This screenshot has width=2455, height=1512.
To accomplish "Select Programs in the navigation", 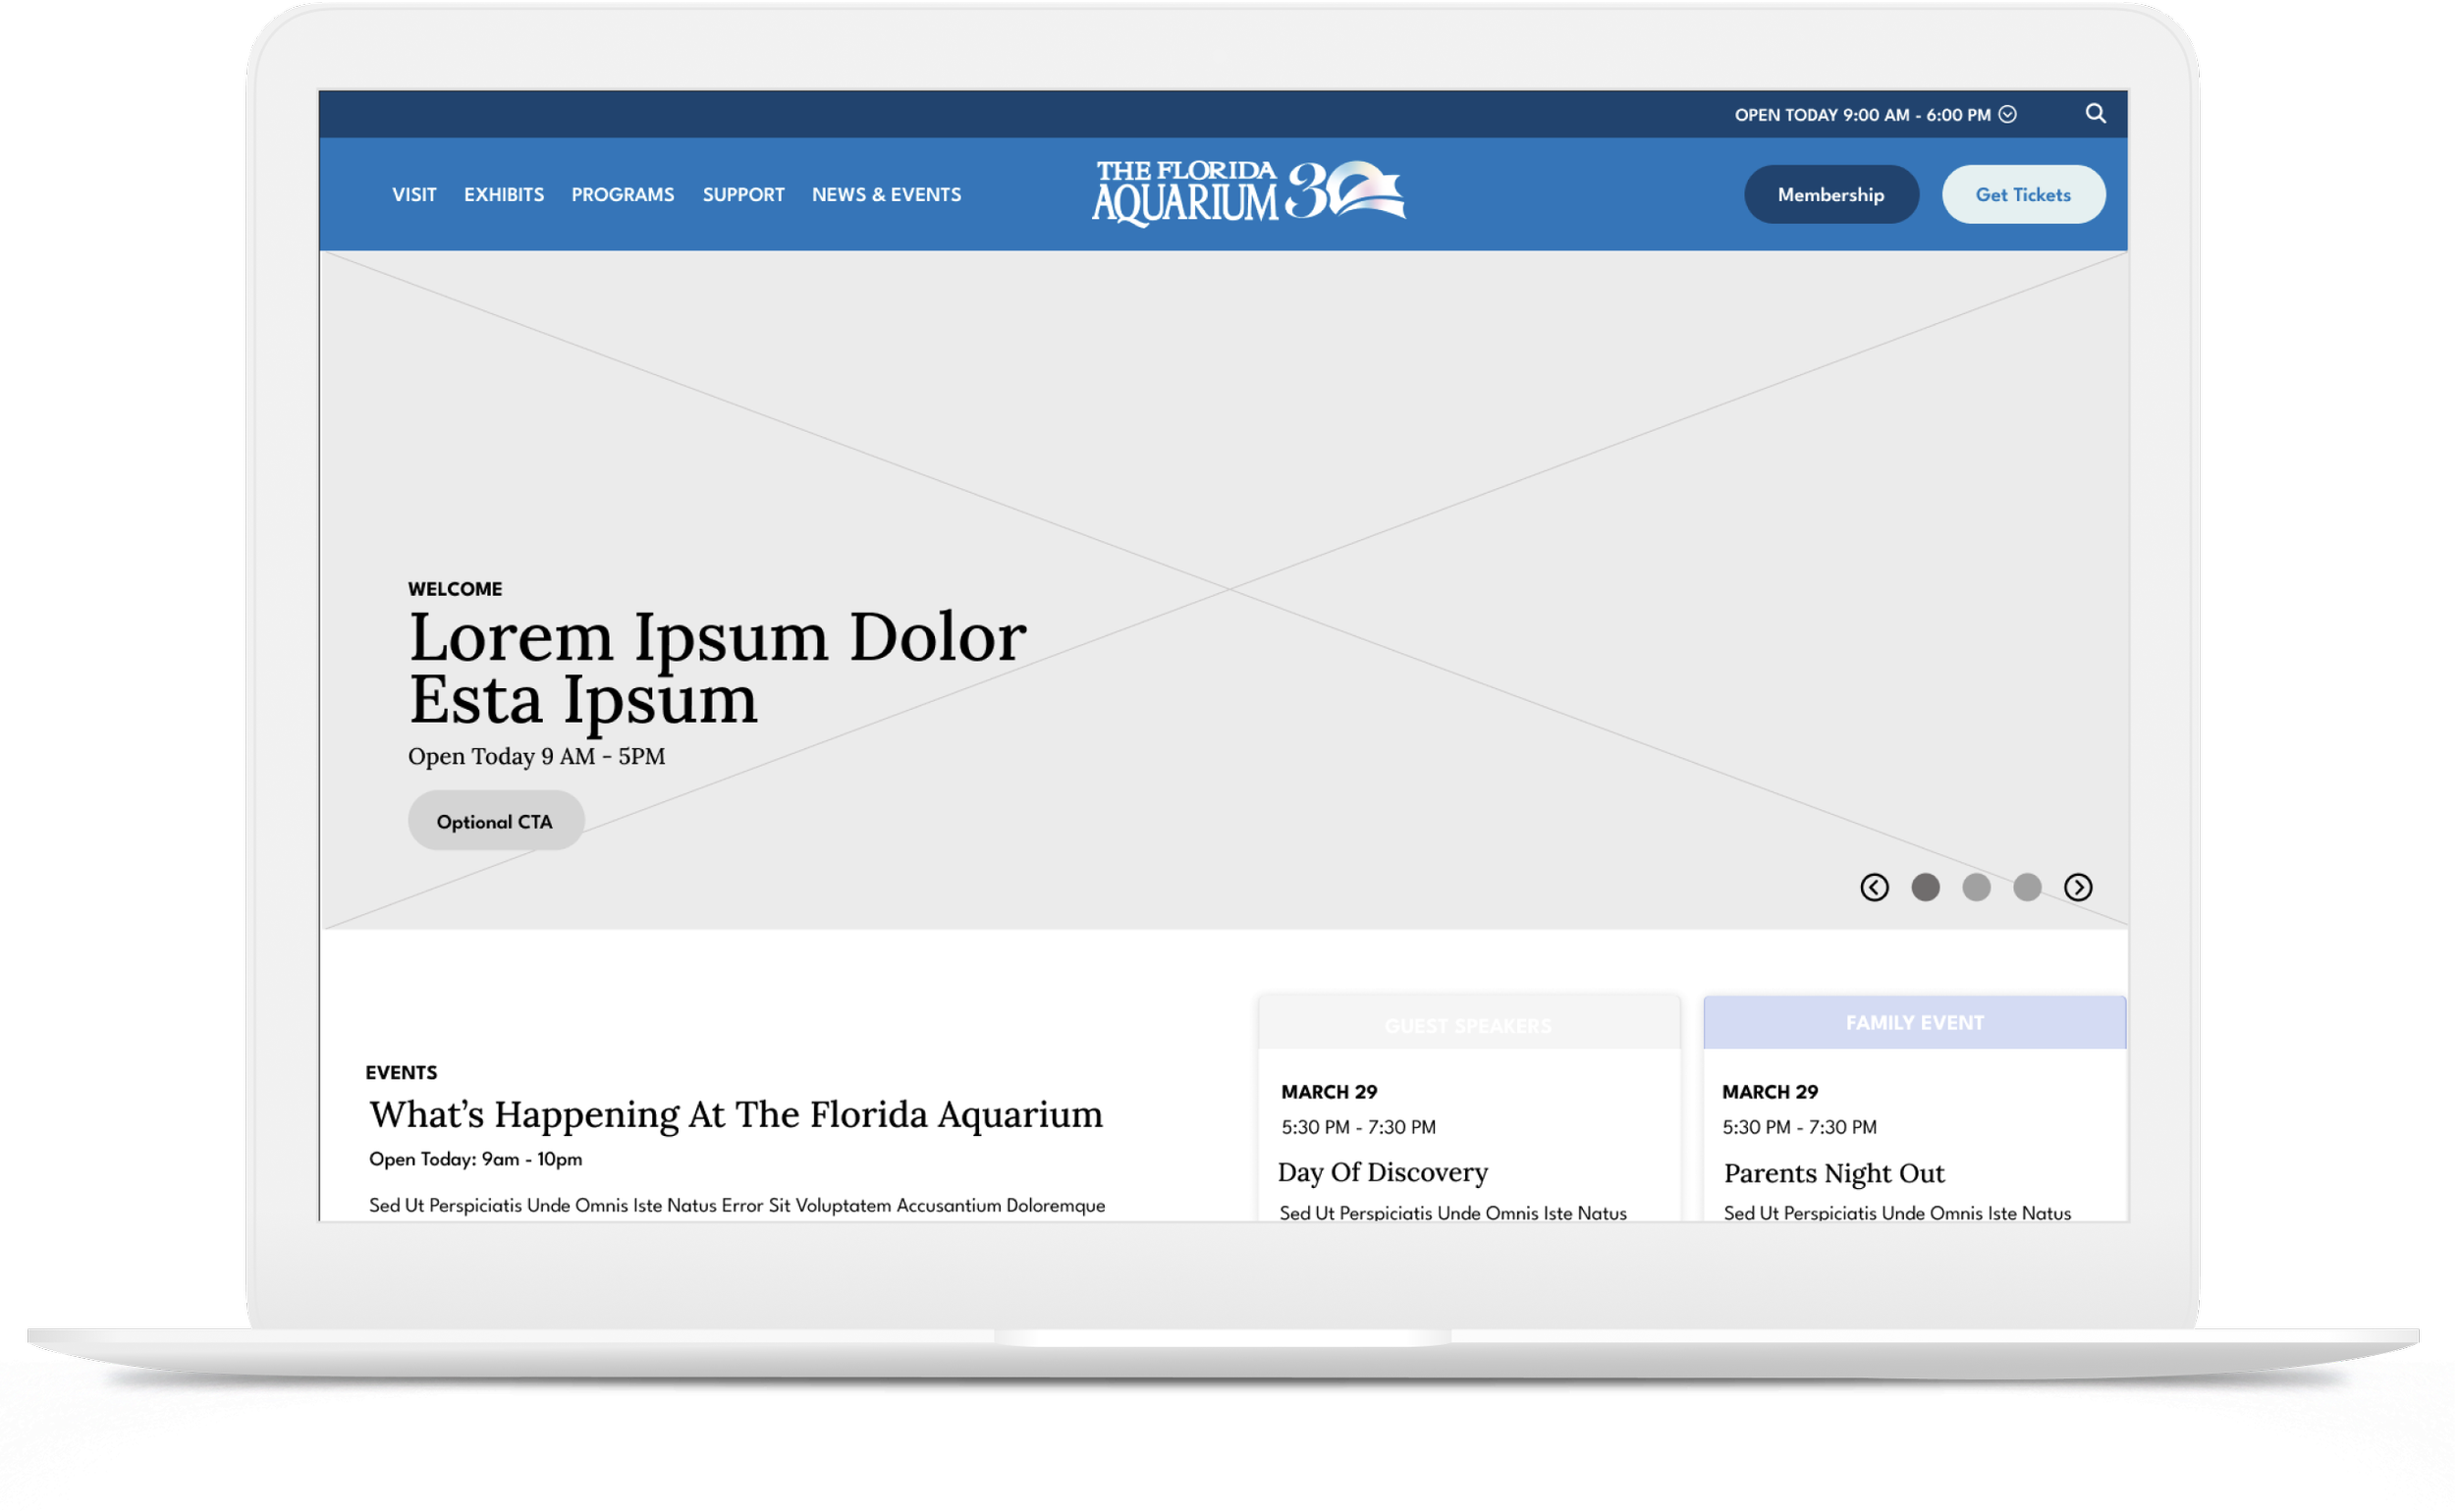I will (x=622, y=194).
